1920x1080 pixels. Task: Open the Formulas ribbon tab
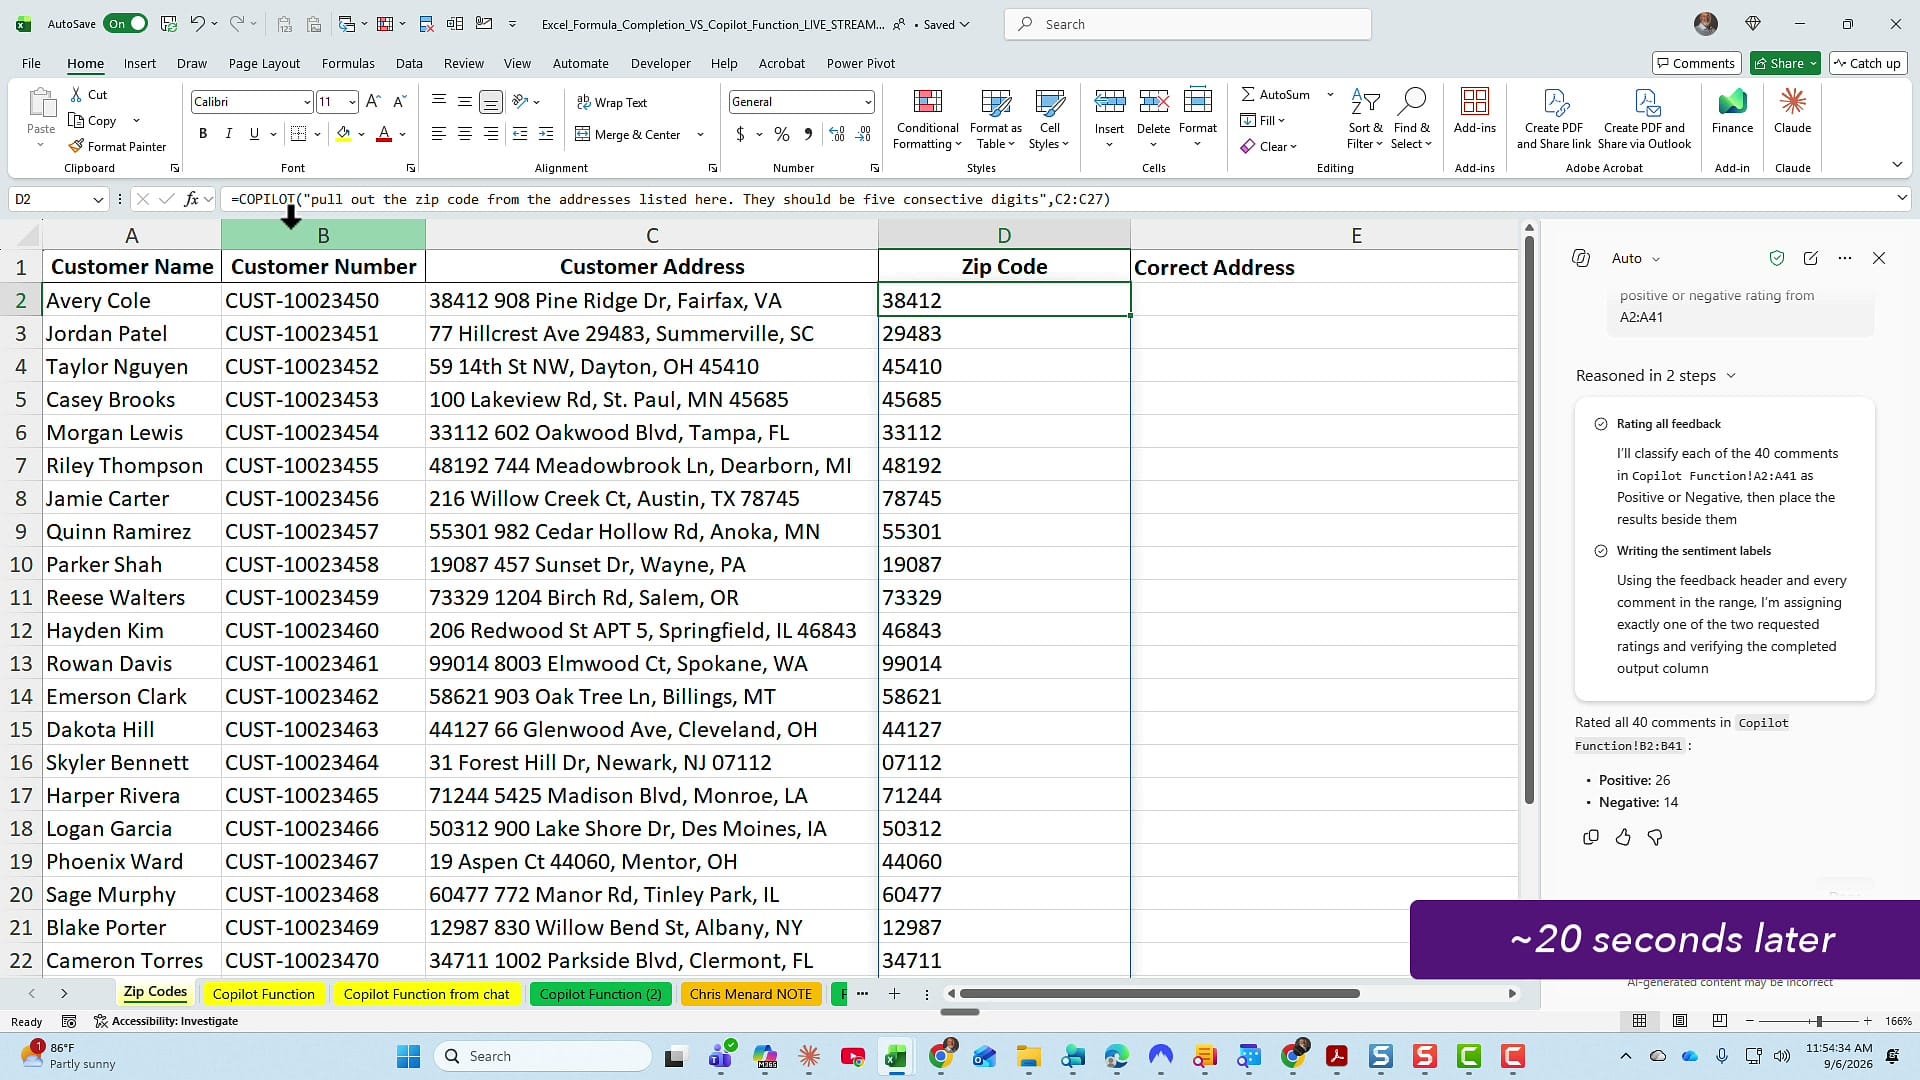[348, 63]
